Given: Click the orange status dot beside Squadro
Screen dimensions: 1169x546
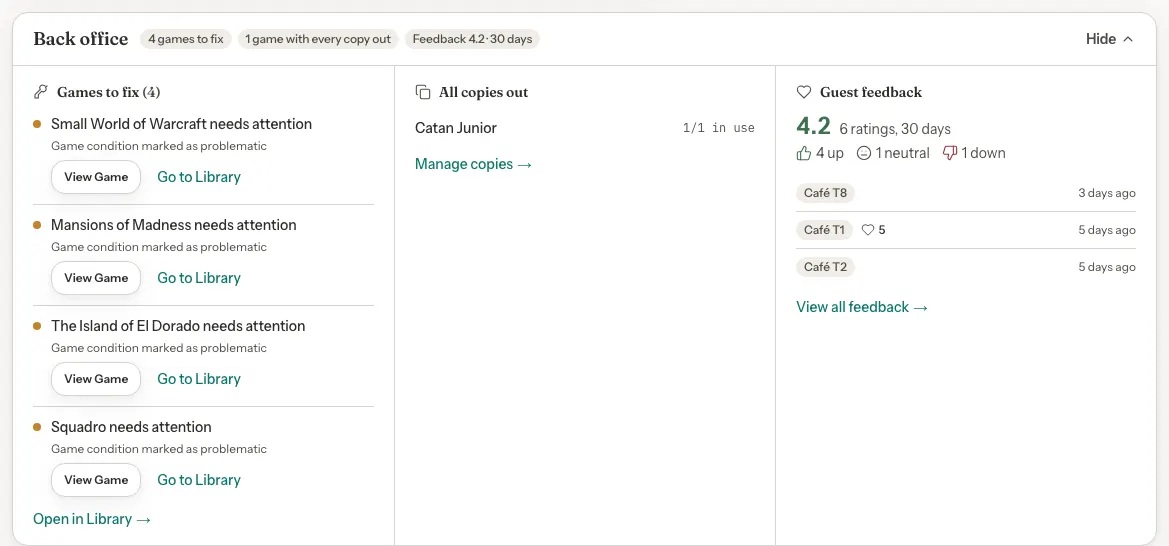Looking at the screenshot, I should (37, 427).
